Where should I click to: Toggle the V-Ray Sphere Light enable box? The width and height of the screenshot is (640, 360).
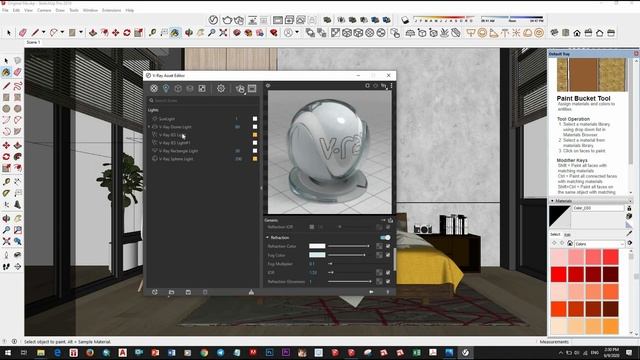tap(255, 159)
